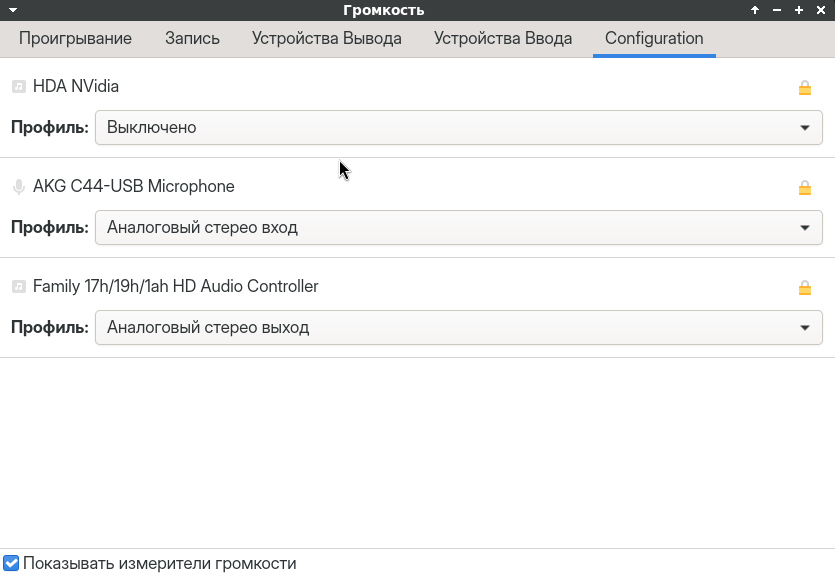Screen dimensions: 835x577
Task: Click the Configuration tab
Action: coord(654,39)
